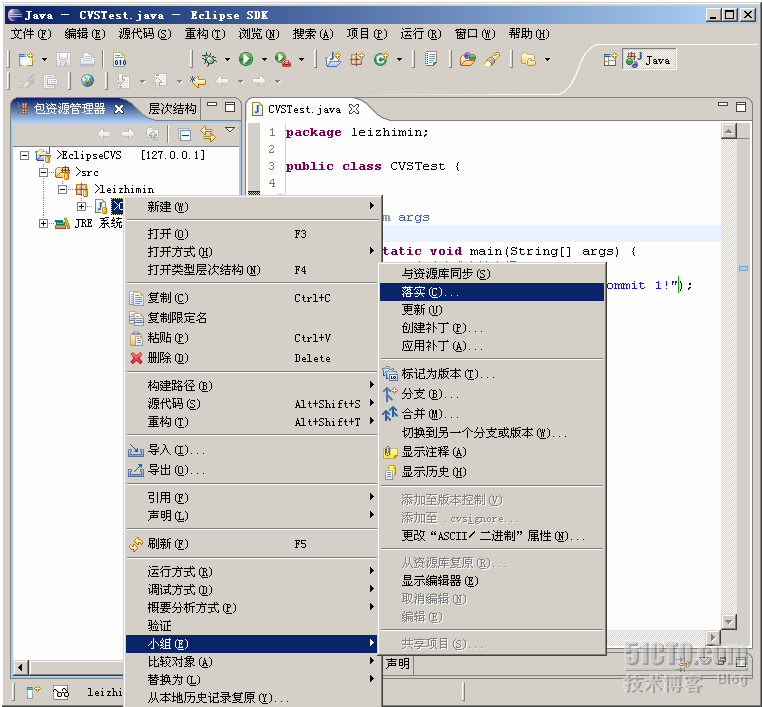The image size is (762, 707).
Task: Open the package explorer view menu triangle
Action: pos(230,131)
